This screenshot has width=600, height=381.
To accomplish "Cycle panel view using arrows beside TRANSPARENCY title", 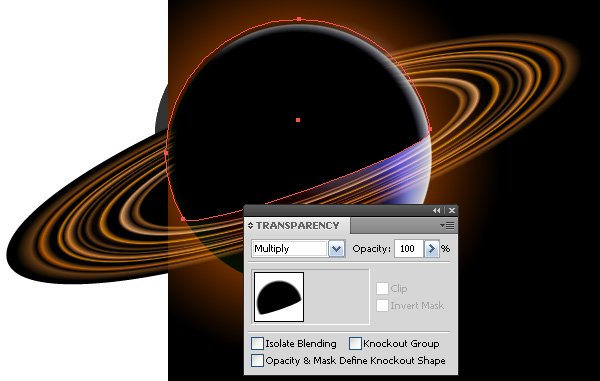I will pyautogui.click(x=250, y=226).
